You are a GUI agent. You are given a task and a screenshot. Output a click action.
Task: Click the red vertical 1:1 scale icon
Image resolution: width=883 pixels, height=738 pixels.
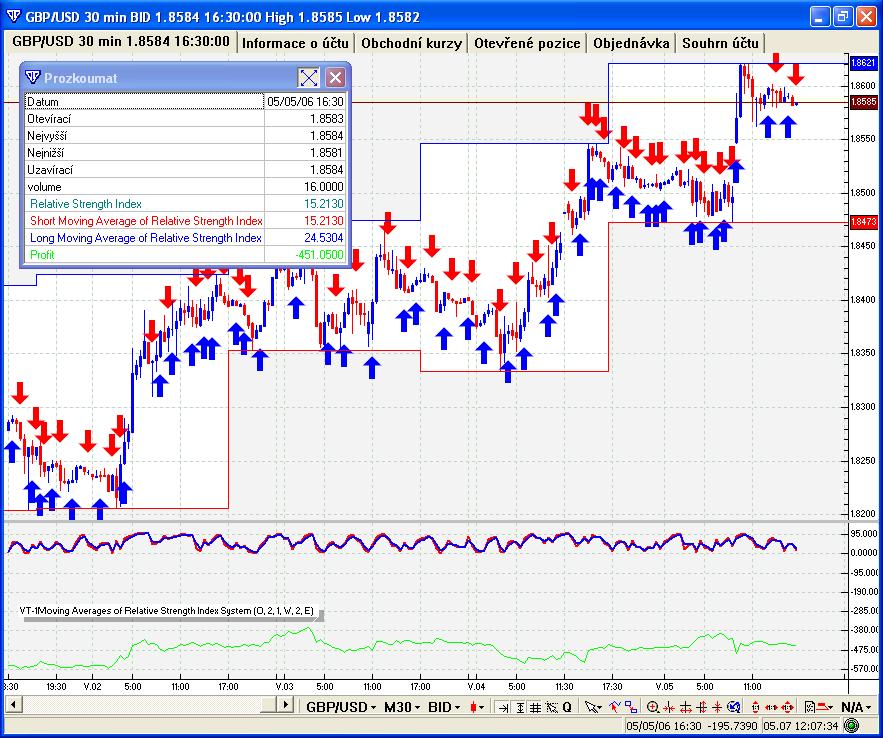(755, 708)
